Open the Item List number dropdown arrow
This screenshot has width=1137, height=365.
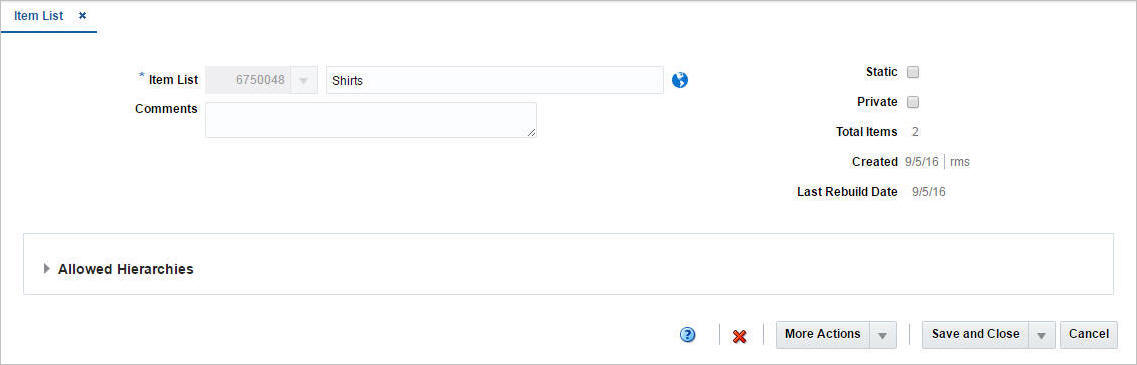pos(304,81)
